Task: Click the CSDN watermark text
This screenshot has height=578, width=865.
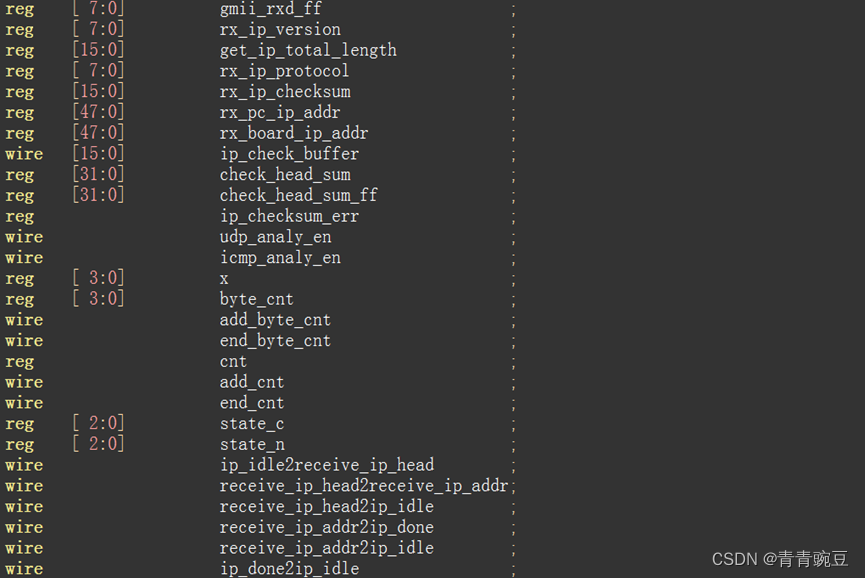Action: [x=779, y=559]
